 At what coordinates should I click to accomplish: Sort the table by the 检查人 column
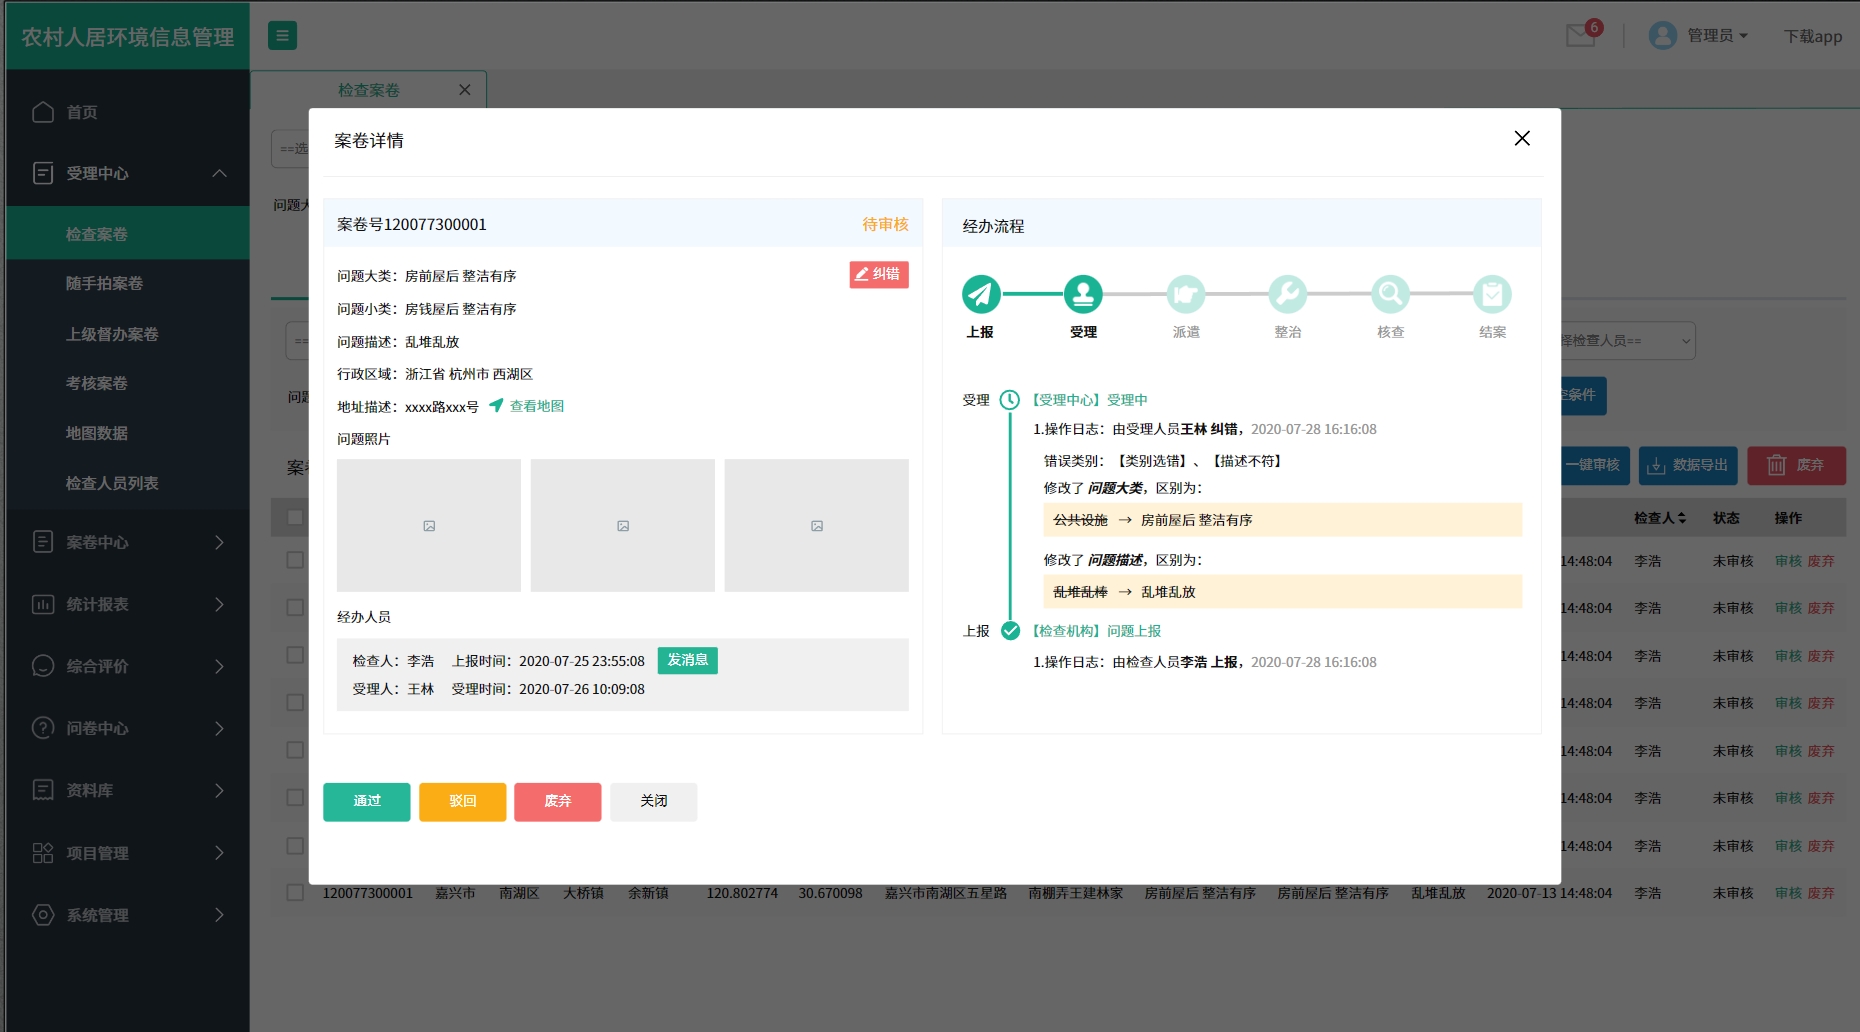[1660, 518]
